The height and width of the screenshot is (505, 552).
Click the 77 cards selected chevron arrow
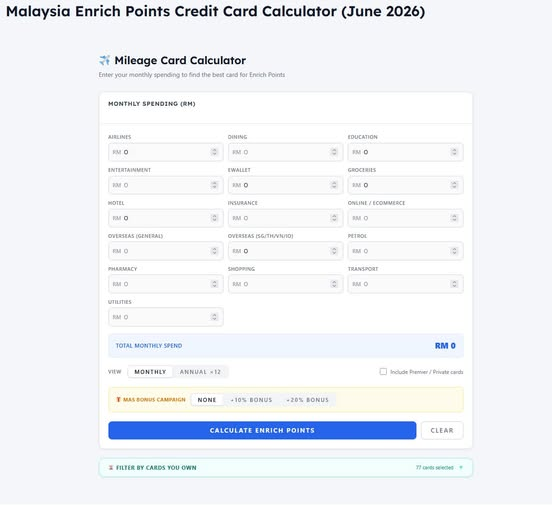tap(461, 467)
